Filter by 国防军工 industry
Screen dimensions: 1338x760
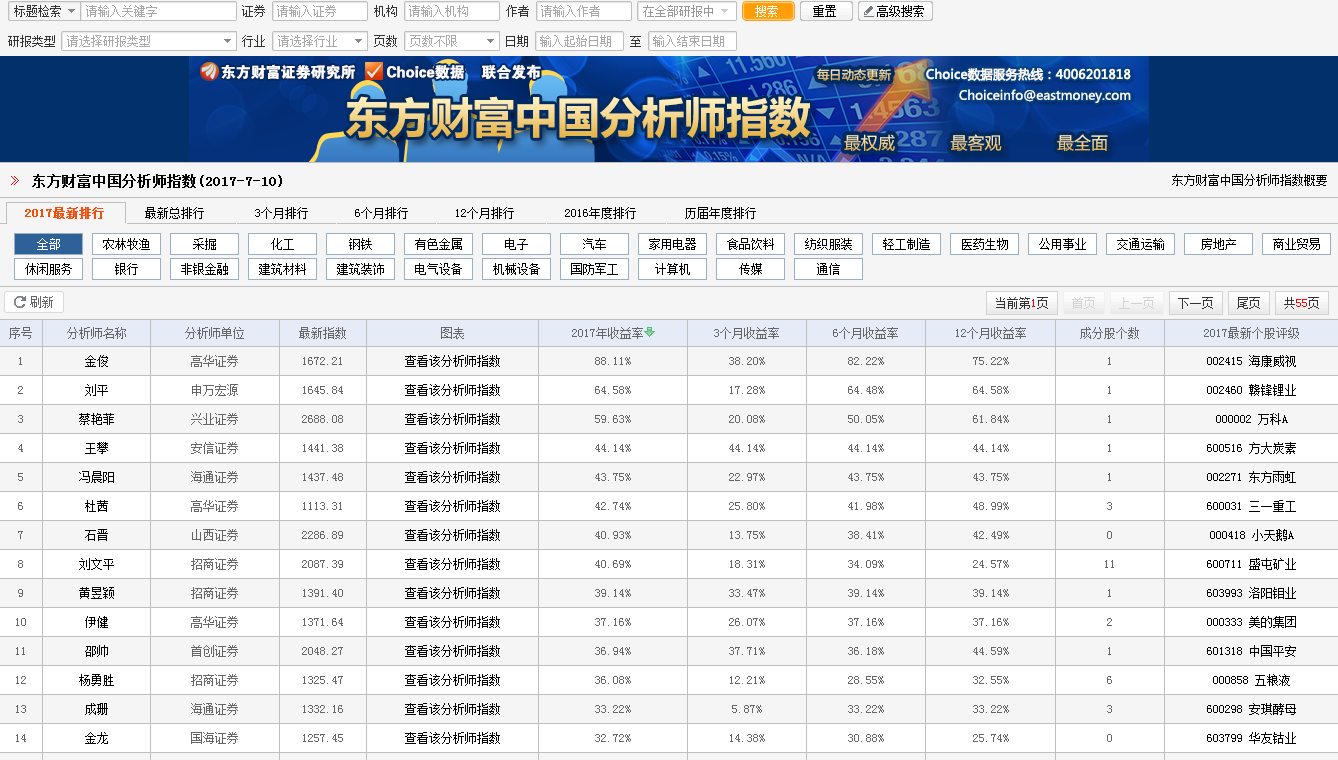tap(594, 269)
